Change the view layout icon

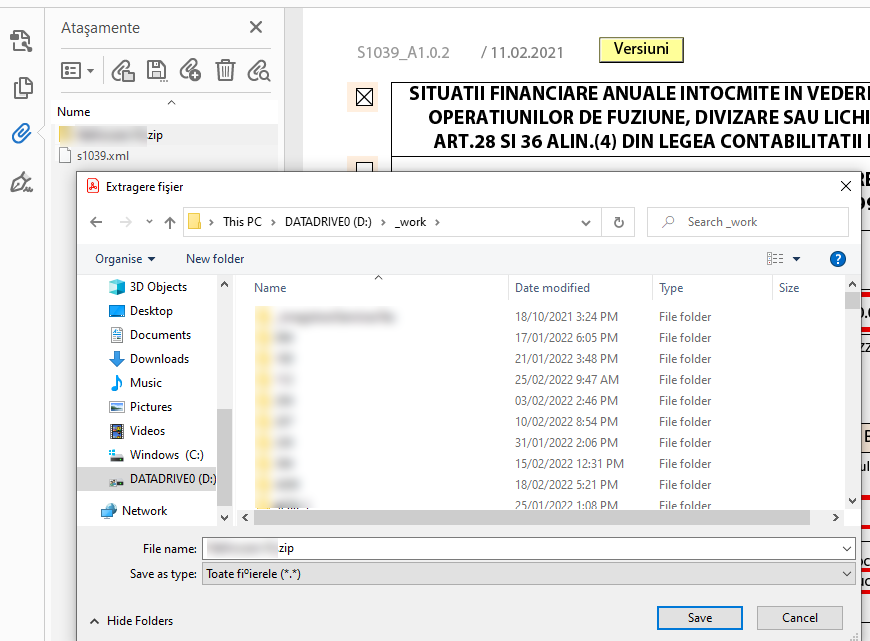[x=775, y=259]
